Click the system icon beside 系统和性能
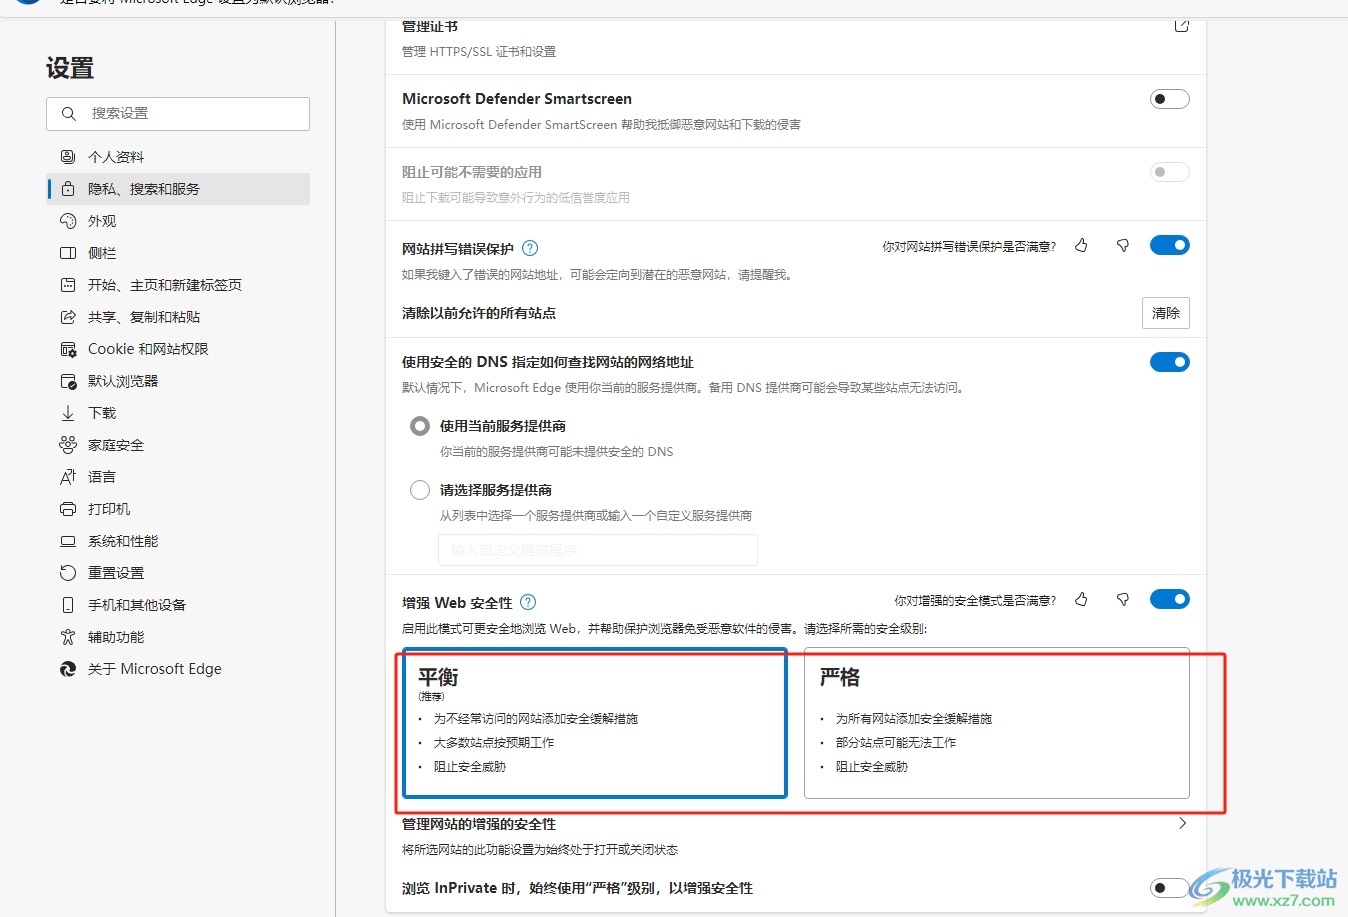The image size is (1348, 917). [68, 541]
